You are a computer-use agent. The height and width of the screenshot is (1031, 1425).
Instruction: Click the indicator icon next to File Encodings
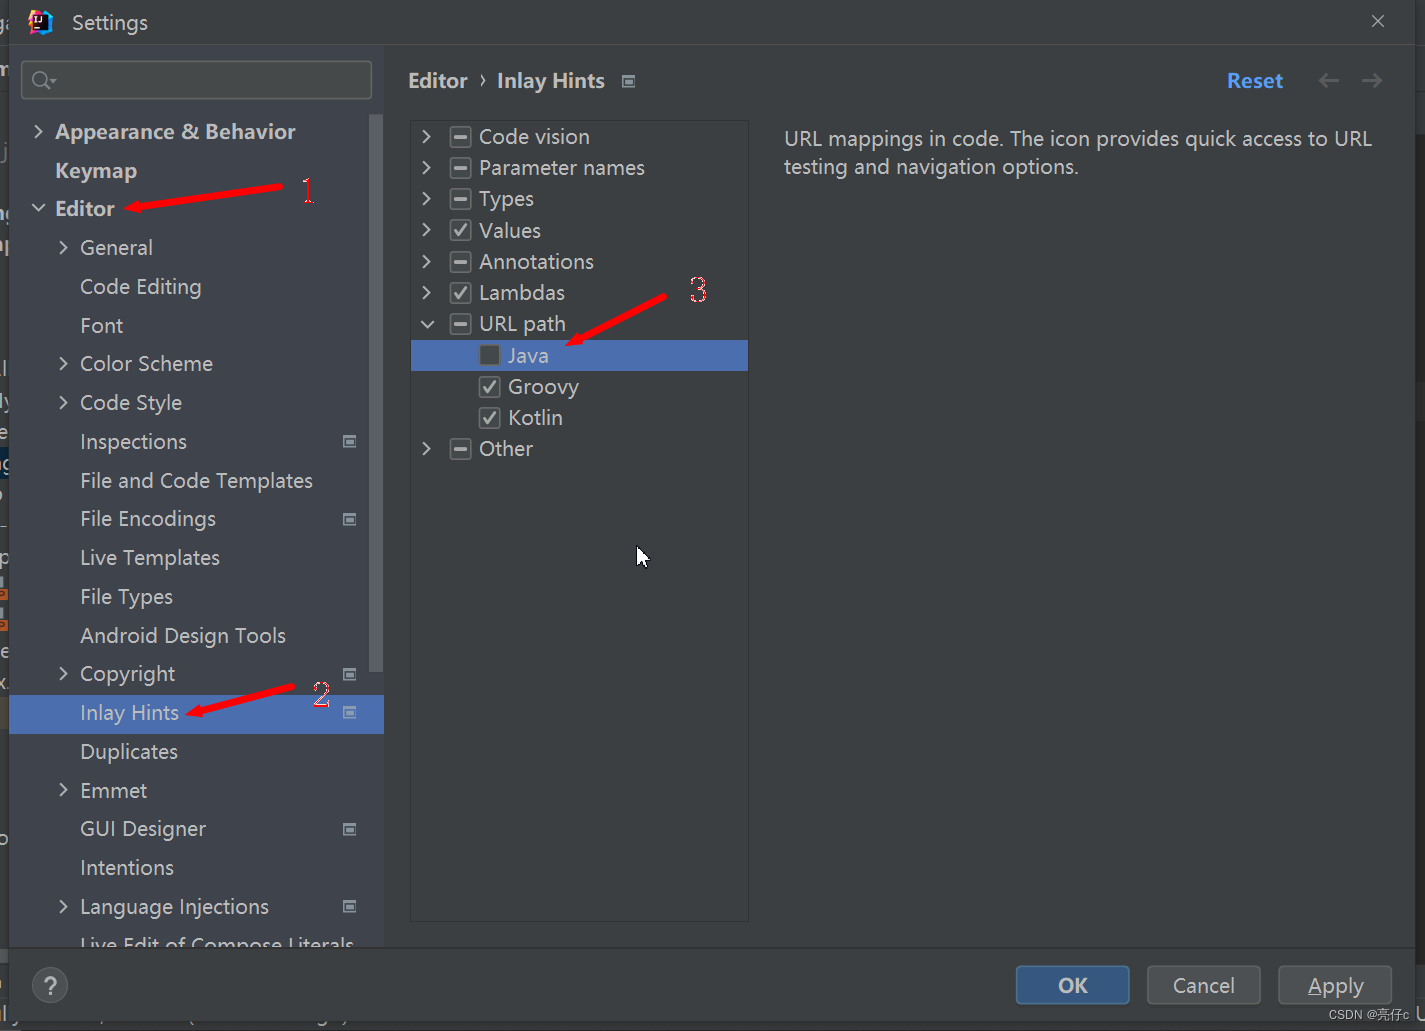point(350,519)
